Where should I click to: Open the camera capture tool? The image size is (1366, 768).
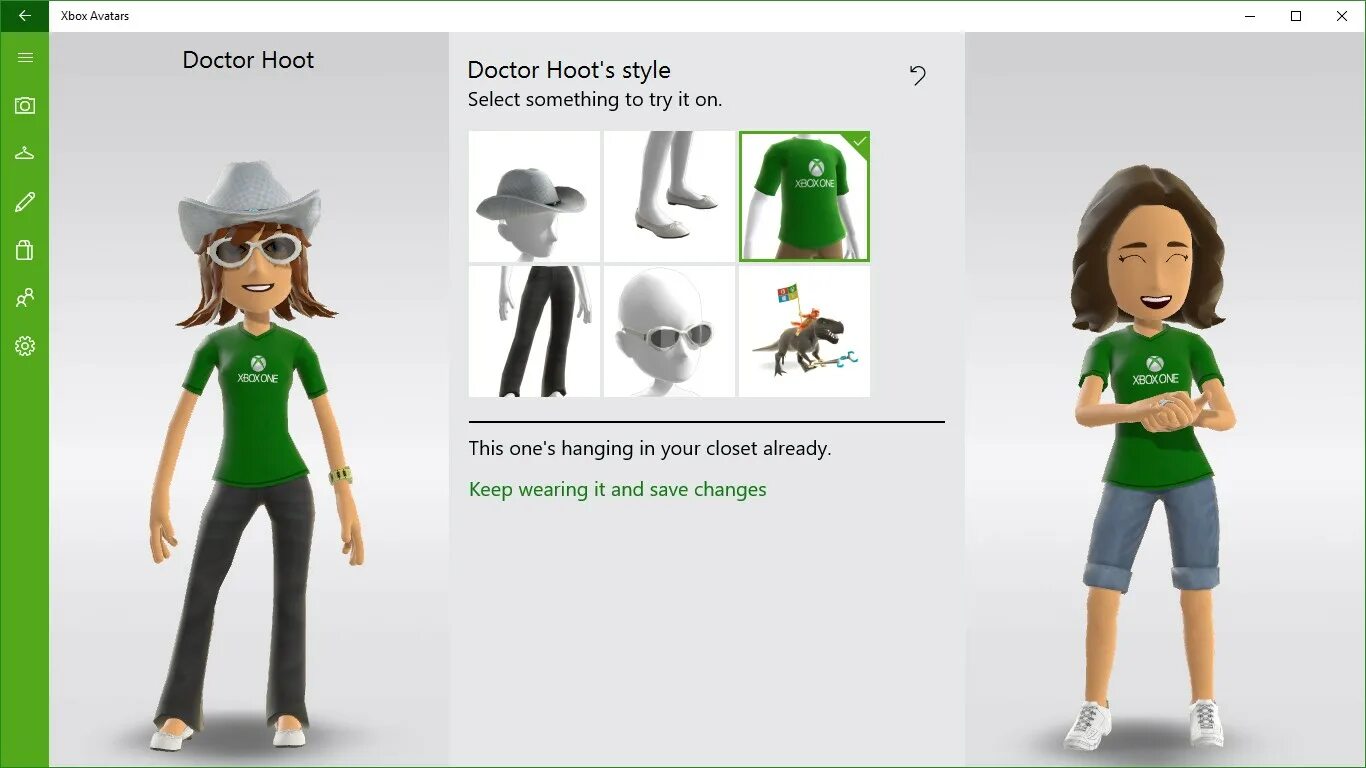(25, 105)
